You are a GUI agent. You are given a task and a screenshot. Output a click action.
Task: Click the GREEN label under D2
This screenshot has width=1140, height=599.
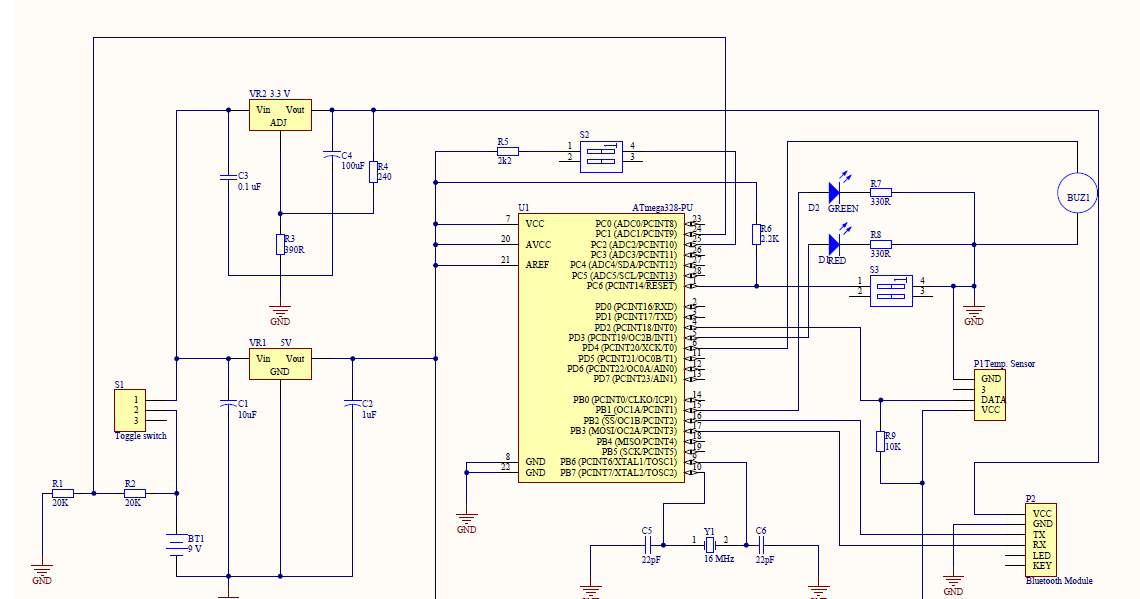[x=843, y=208]
